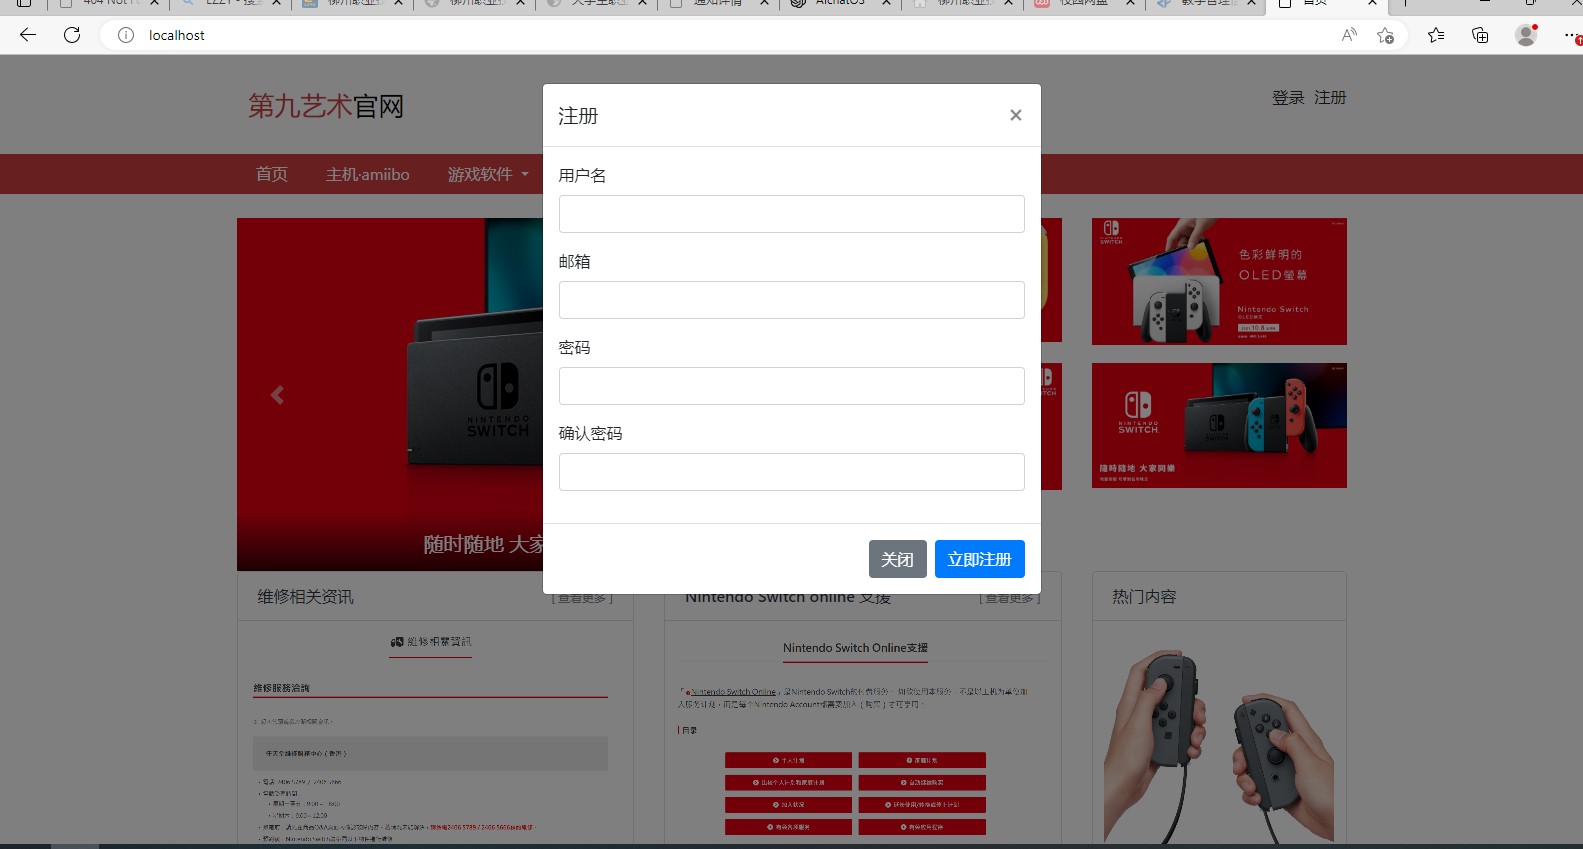The image size is (1583, 849).
Task: Activate the read aloud icon in address bar
Action: click(x=1349, y=35)
